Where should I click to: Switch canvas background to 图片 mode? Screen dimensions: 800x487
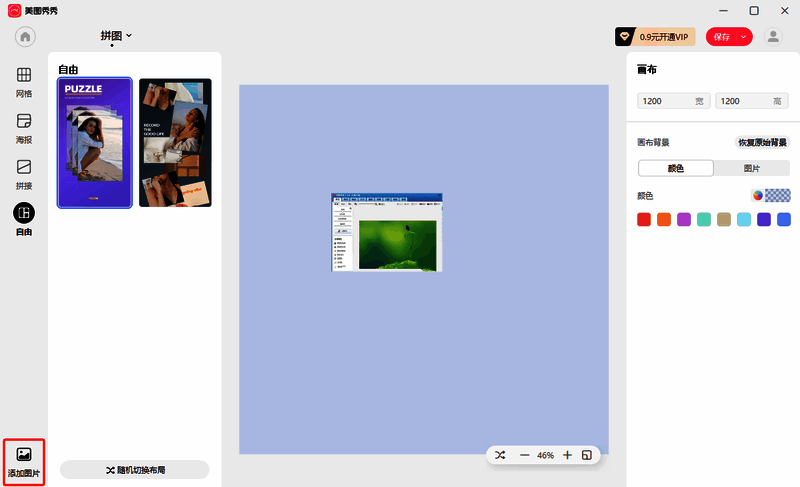coord(751,168)
